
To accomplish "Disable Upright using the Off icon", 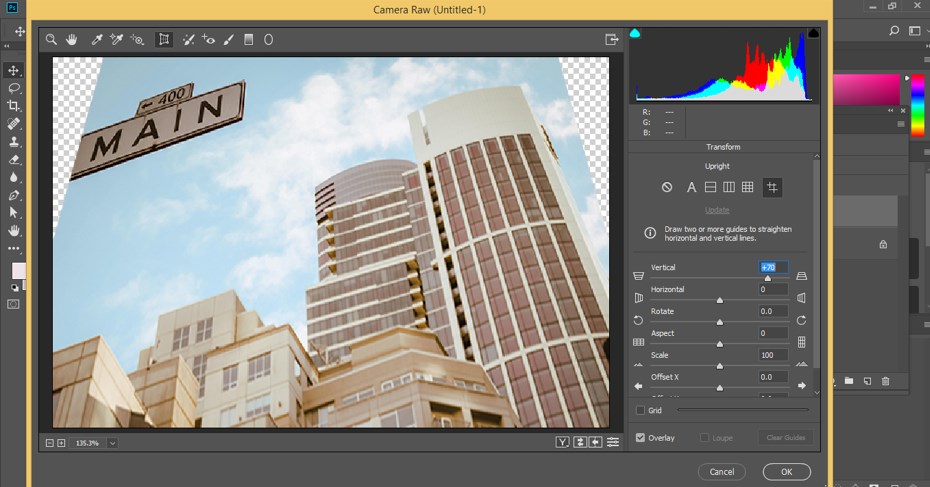I will click(667, 187).
